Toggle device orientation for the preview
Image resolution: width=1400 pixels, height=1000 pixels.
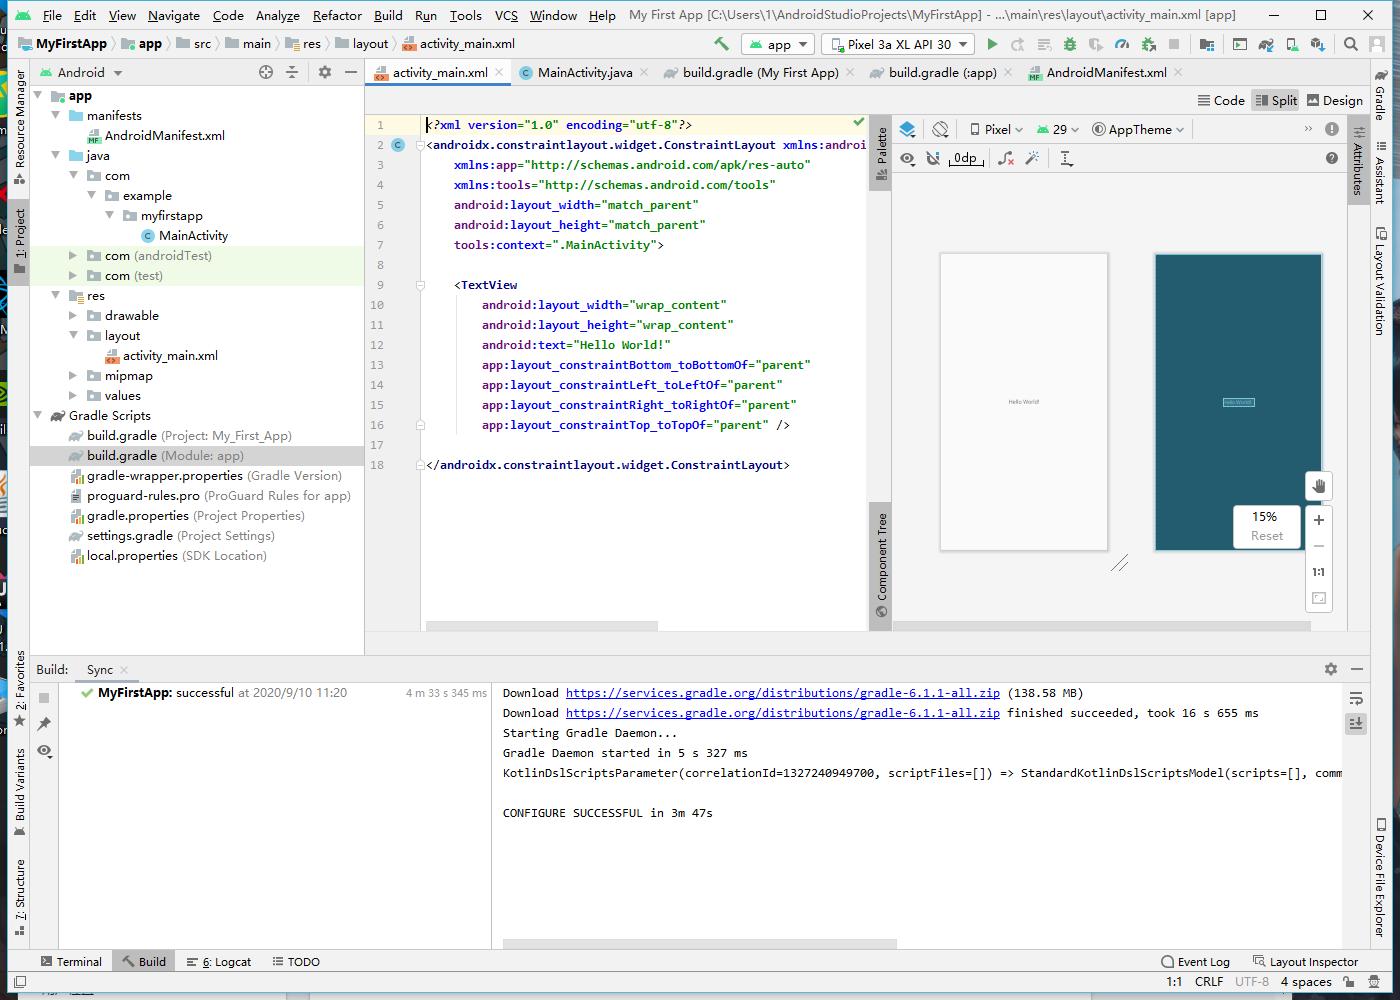pyautogui.click(x=940, y=129)
